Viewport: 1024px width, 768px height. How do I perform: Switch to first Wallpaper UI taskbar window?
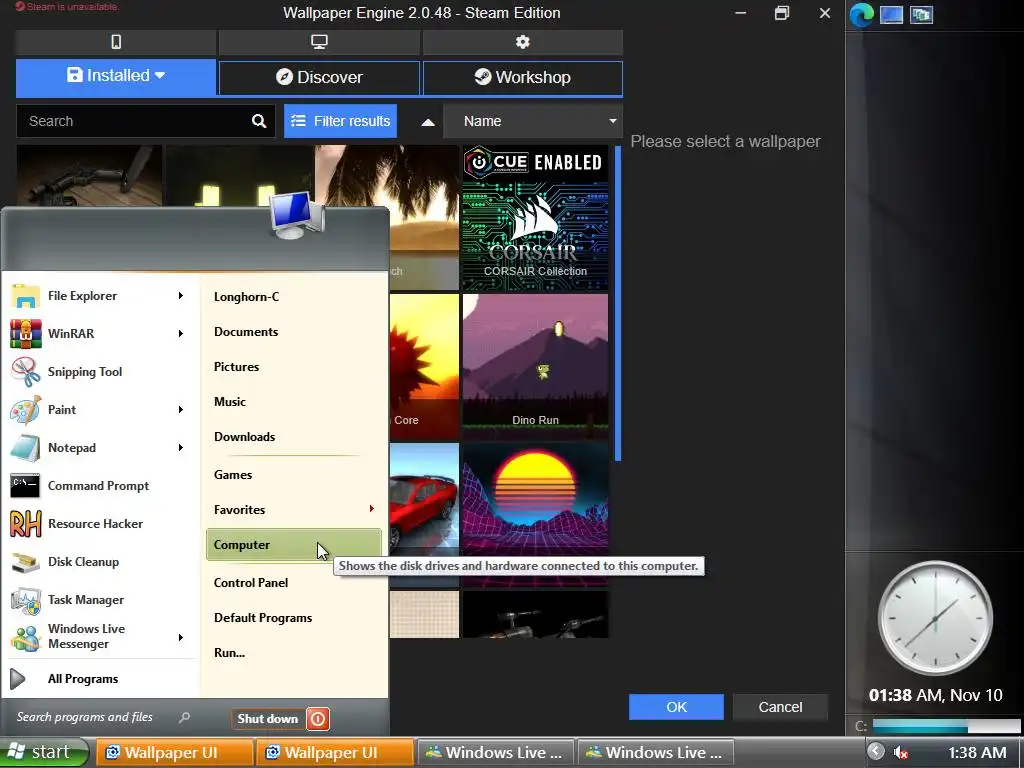174,752
